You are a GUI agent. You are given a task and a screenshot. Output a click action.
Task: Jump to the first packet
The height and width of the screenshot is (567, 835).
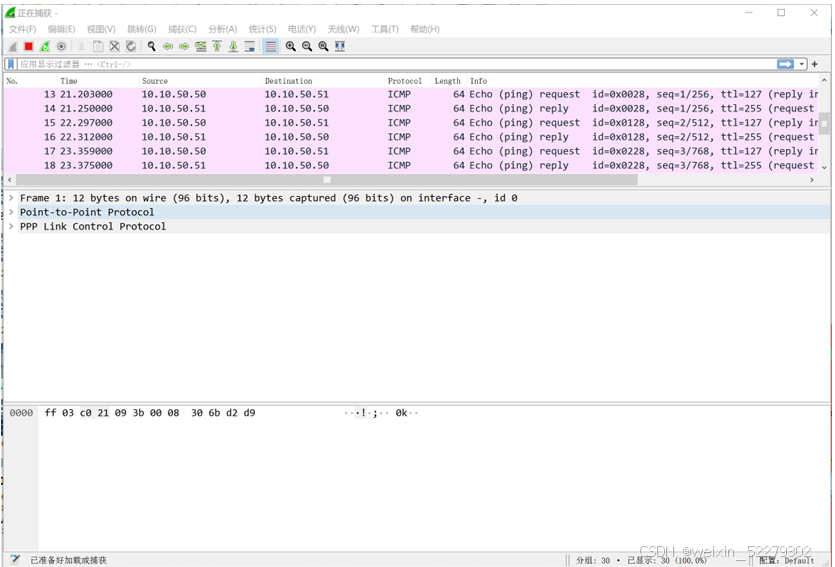pos(217,46)
